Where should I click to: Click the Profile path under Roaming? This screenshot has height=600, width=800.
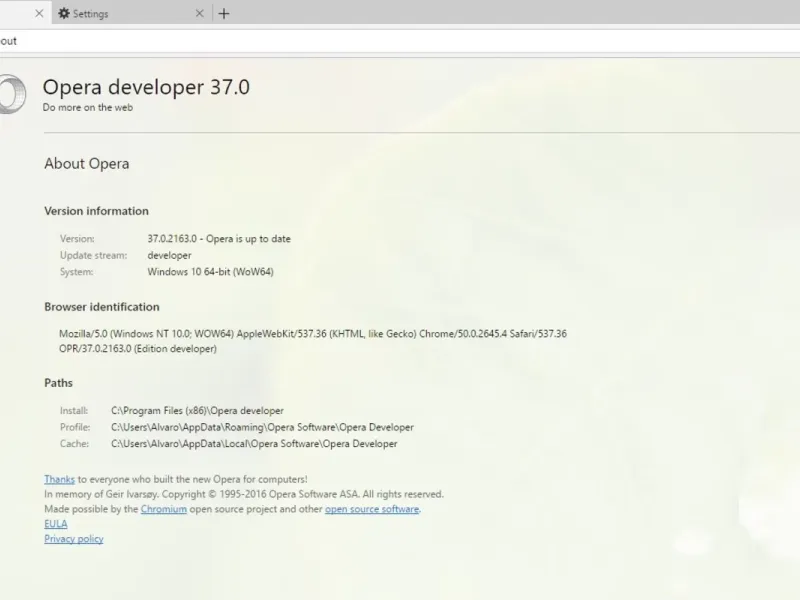coord(262,427)
